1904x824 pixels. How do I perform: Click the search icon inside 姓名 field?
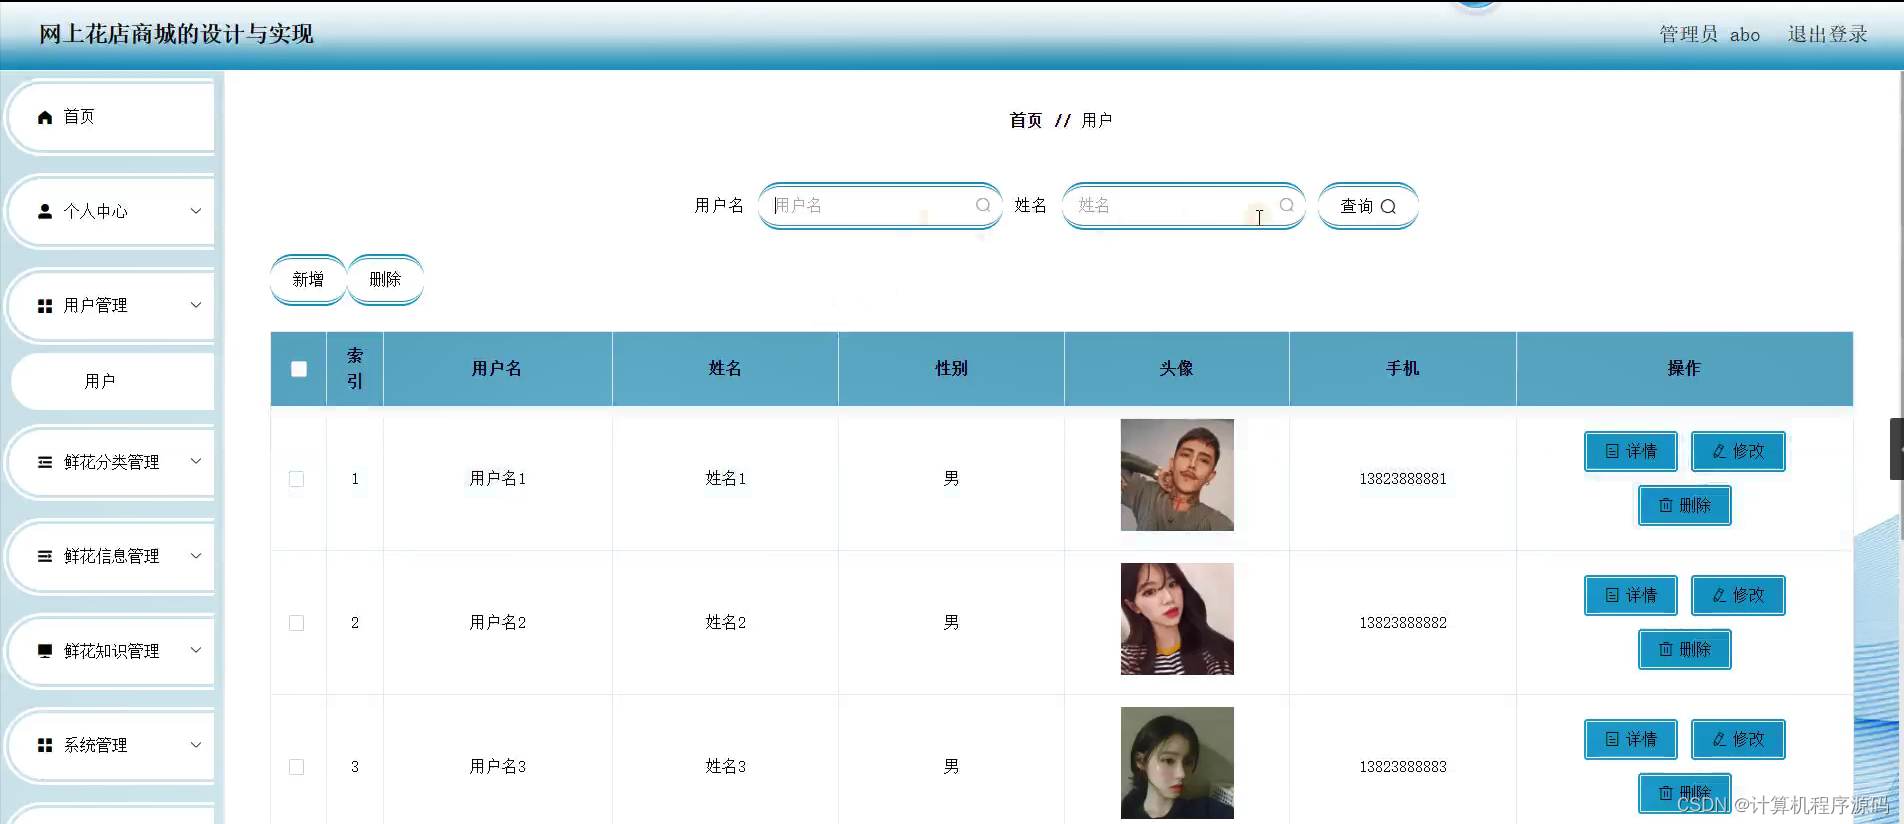[1287, 205]
